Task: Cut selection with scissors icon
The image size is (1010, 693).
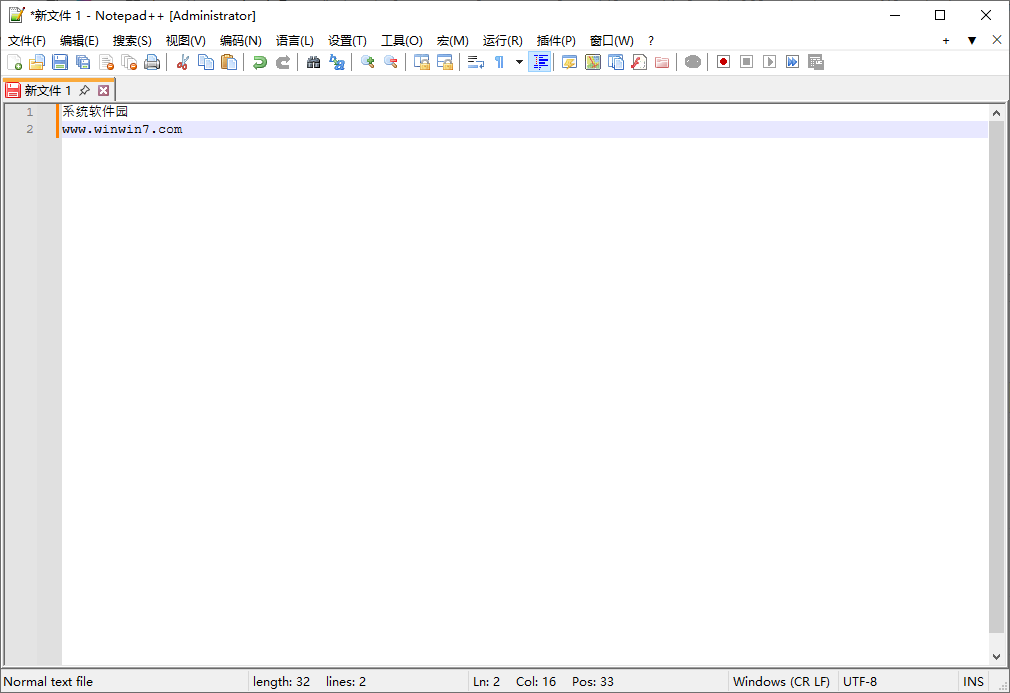Action: [x=183, y=62]
